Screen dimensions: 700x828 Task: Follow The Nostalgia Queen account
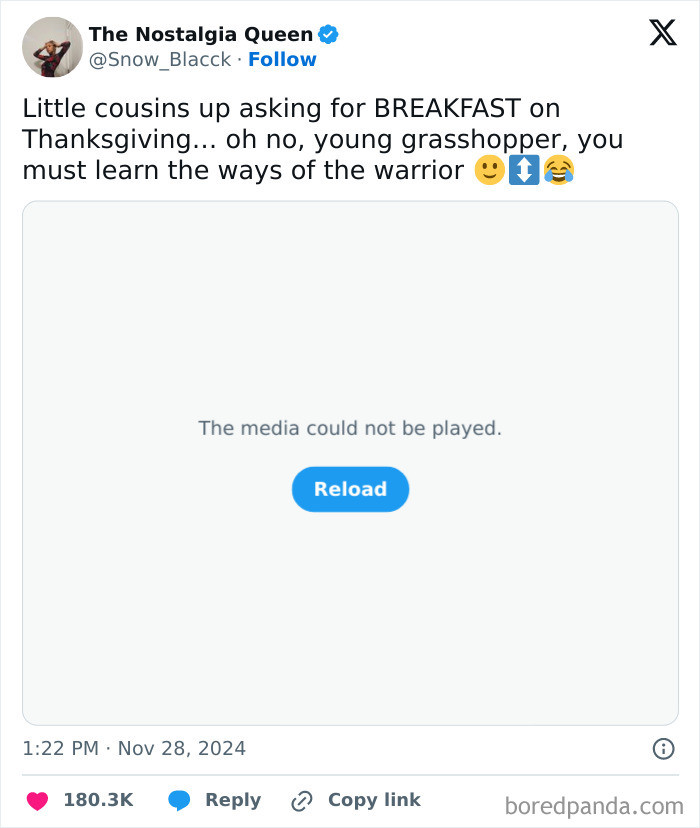[x=283, y=59]
